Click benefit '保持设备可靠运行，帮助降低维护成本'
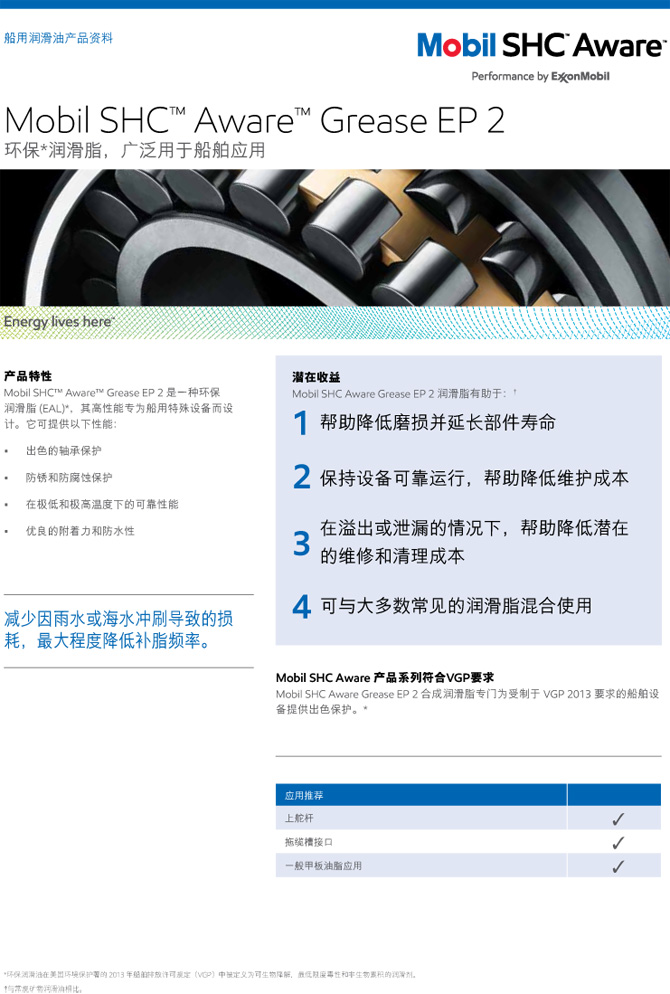The height and width of the screenshot is (994, 670). click(x=474, y=478)
